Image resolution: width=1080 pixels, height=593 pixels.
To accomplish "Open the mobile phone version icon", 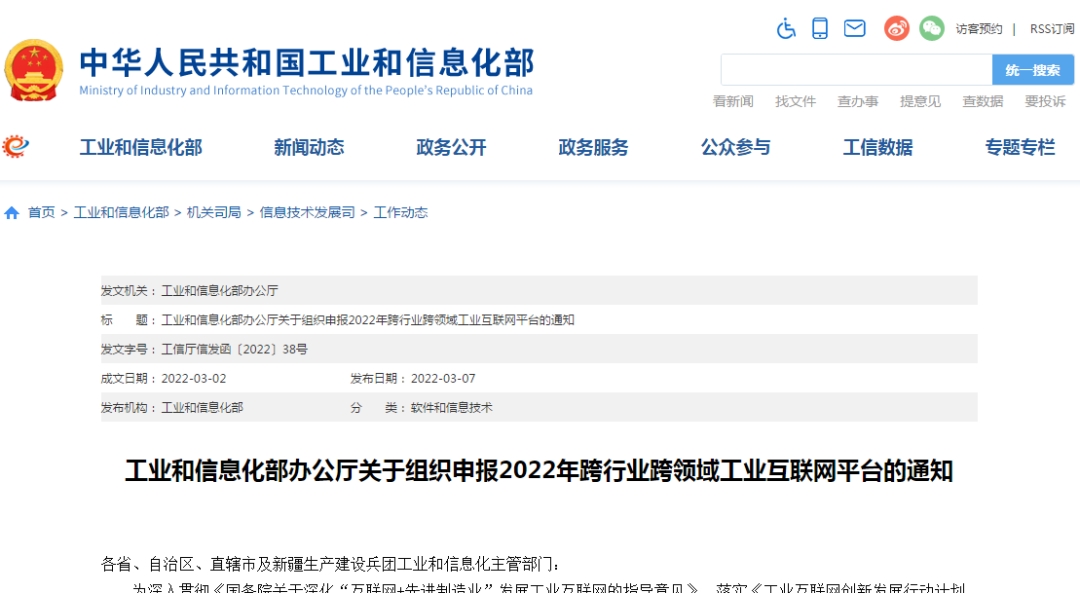I will tap(820, 28).
